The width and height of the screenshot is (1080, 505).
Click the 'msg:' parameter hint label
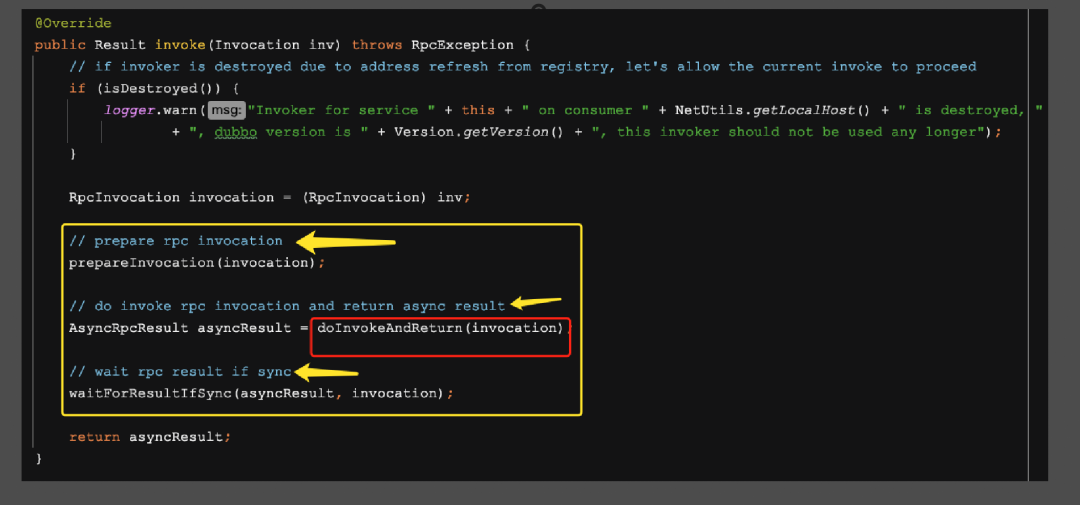(227, 110)
